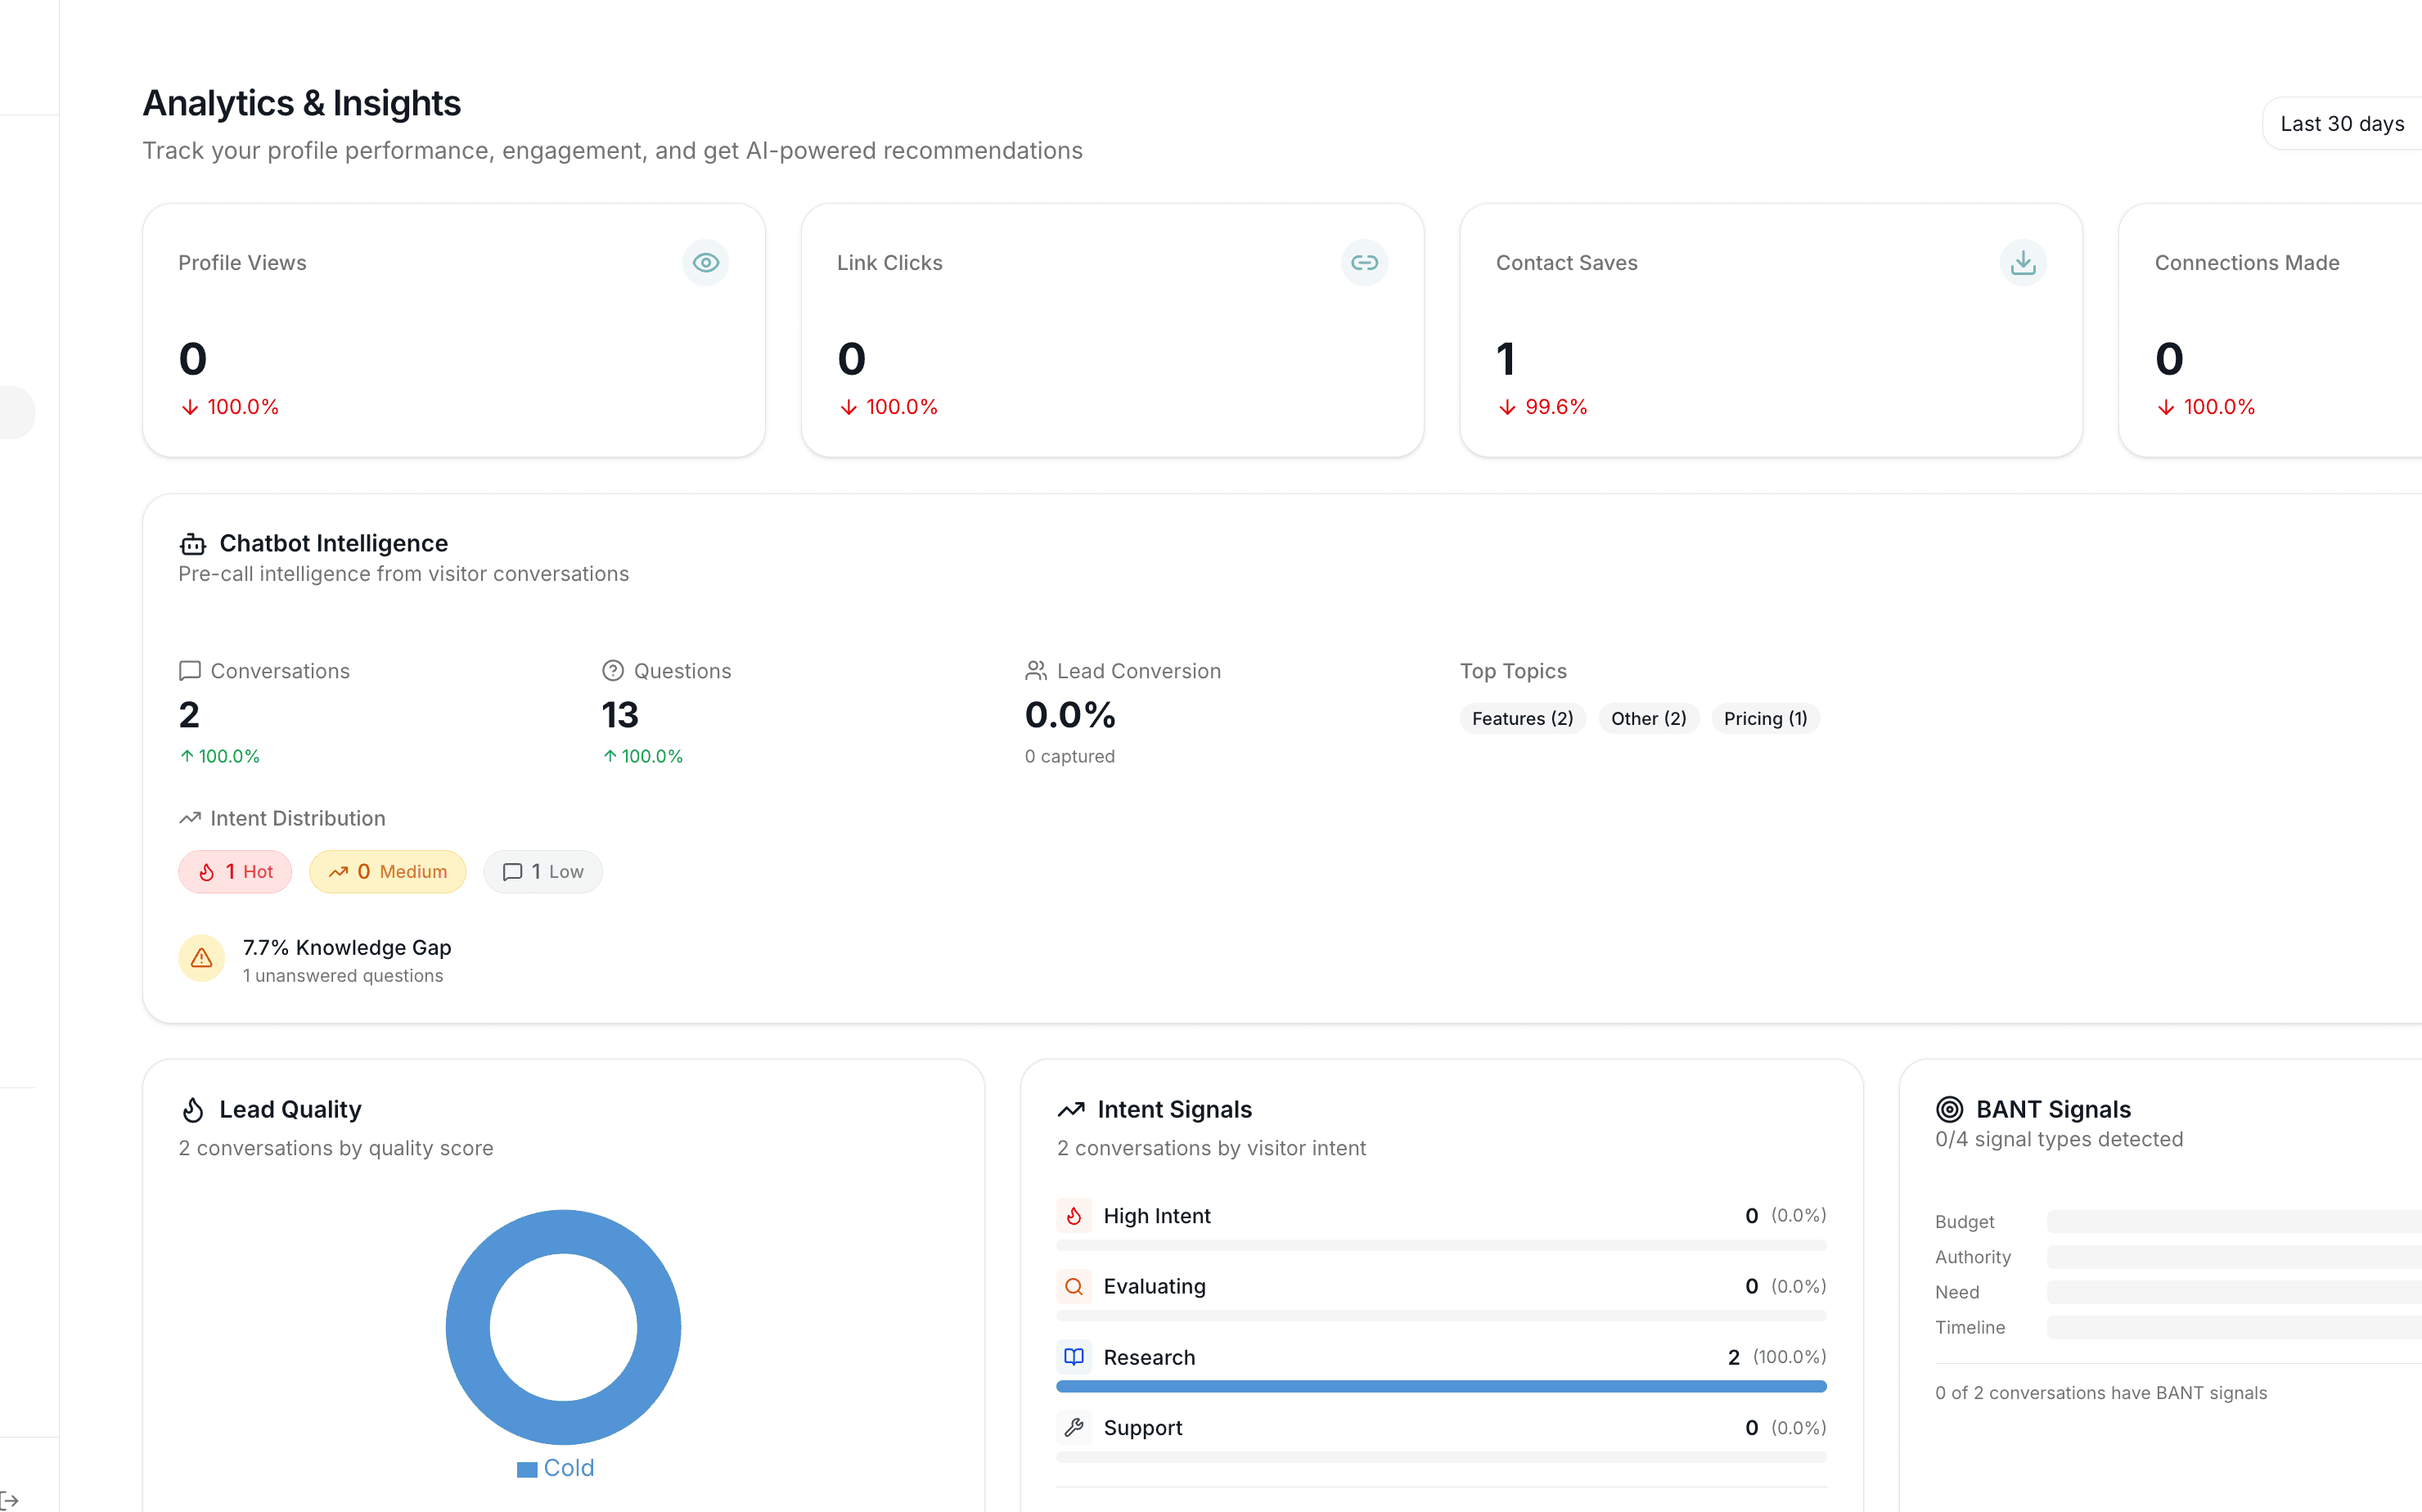Click the Chatbot Intelligence robot icon

pyautogui.click(x=192, y=544)
